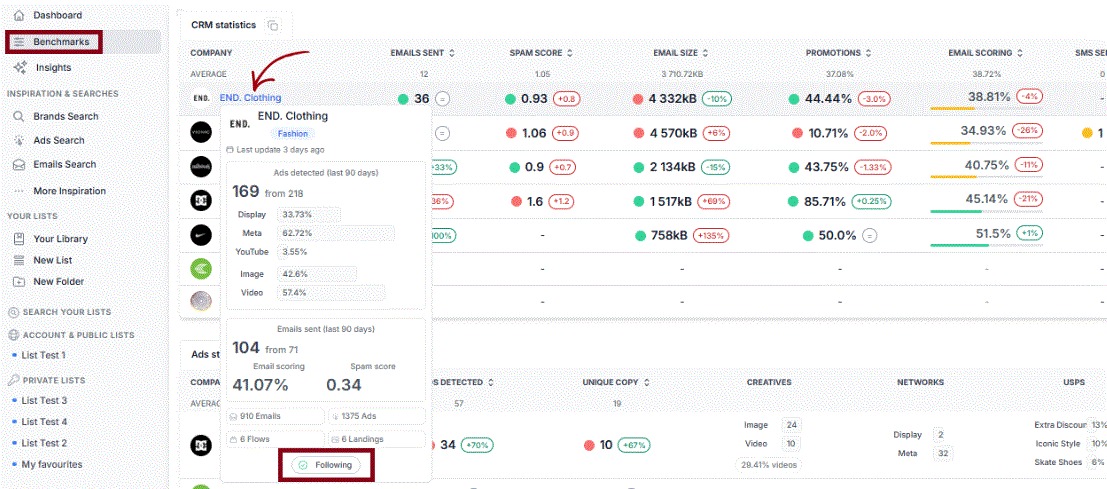The image size is (1107, 489).
Task: Select the CRM statistics tab
Action: tap(224, 25)
